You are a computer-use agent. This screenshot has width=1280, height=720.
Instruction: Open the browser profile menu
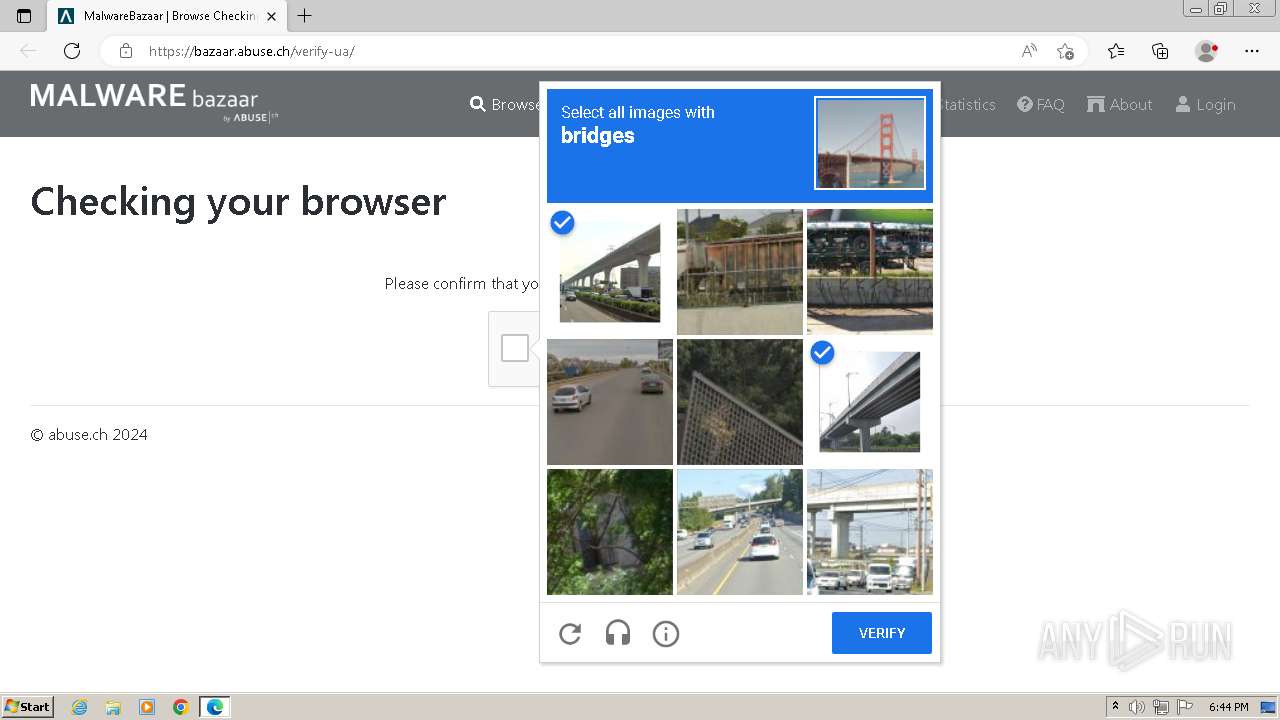coord(1207,51)
